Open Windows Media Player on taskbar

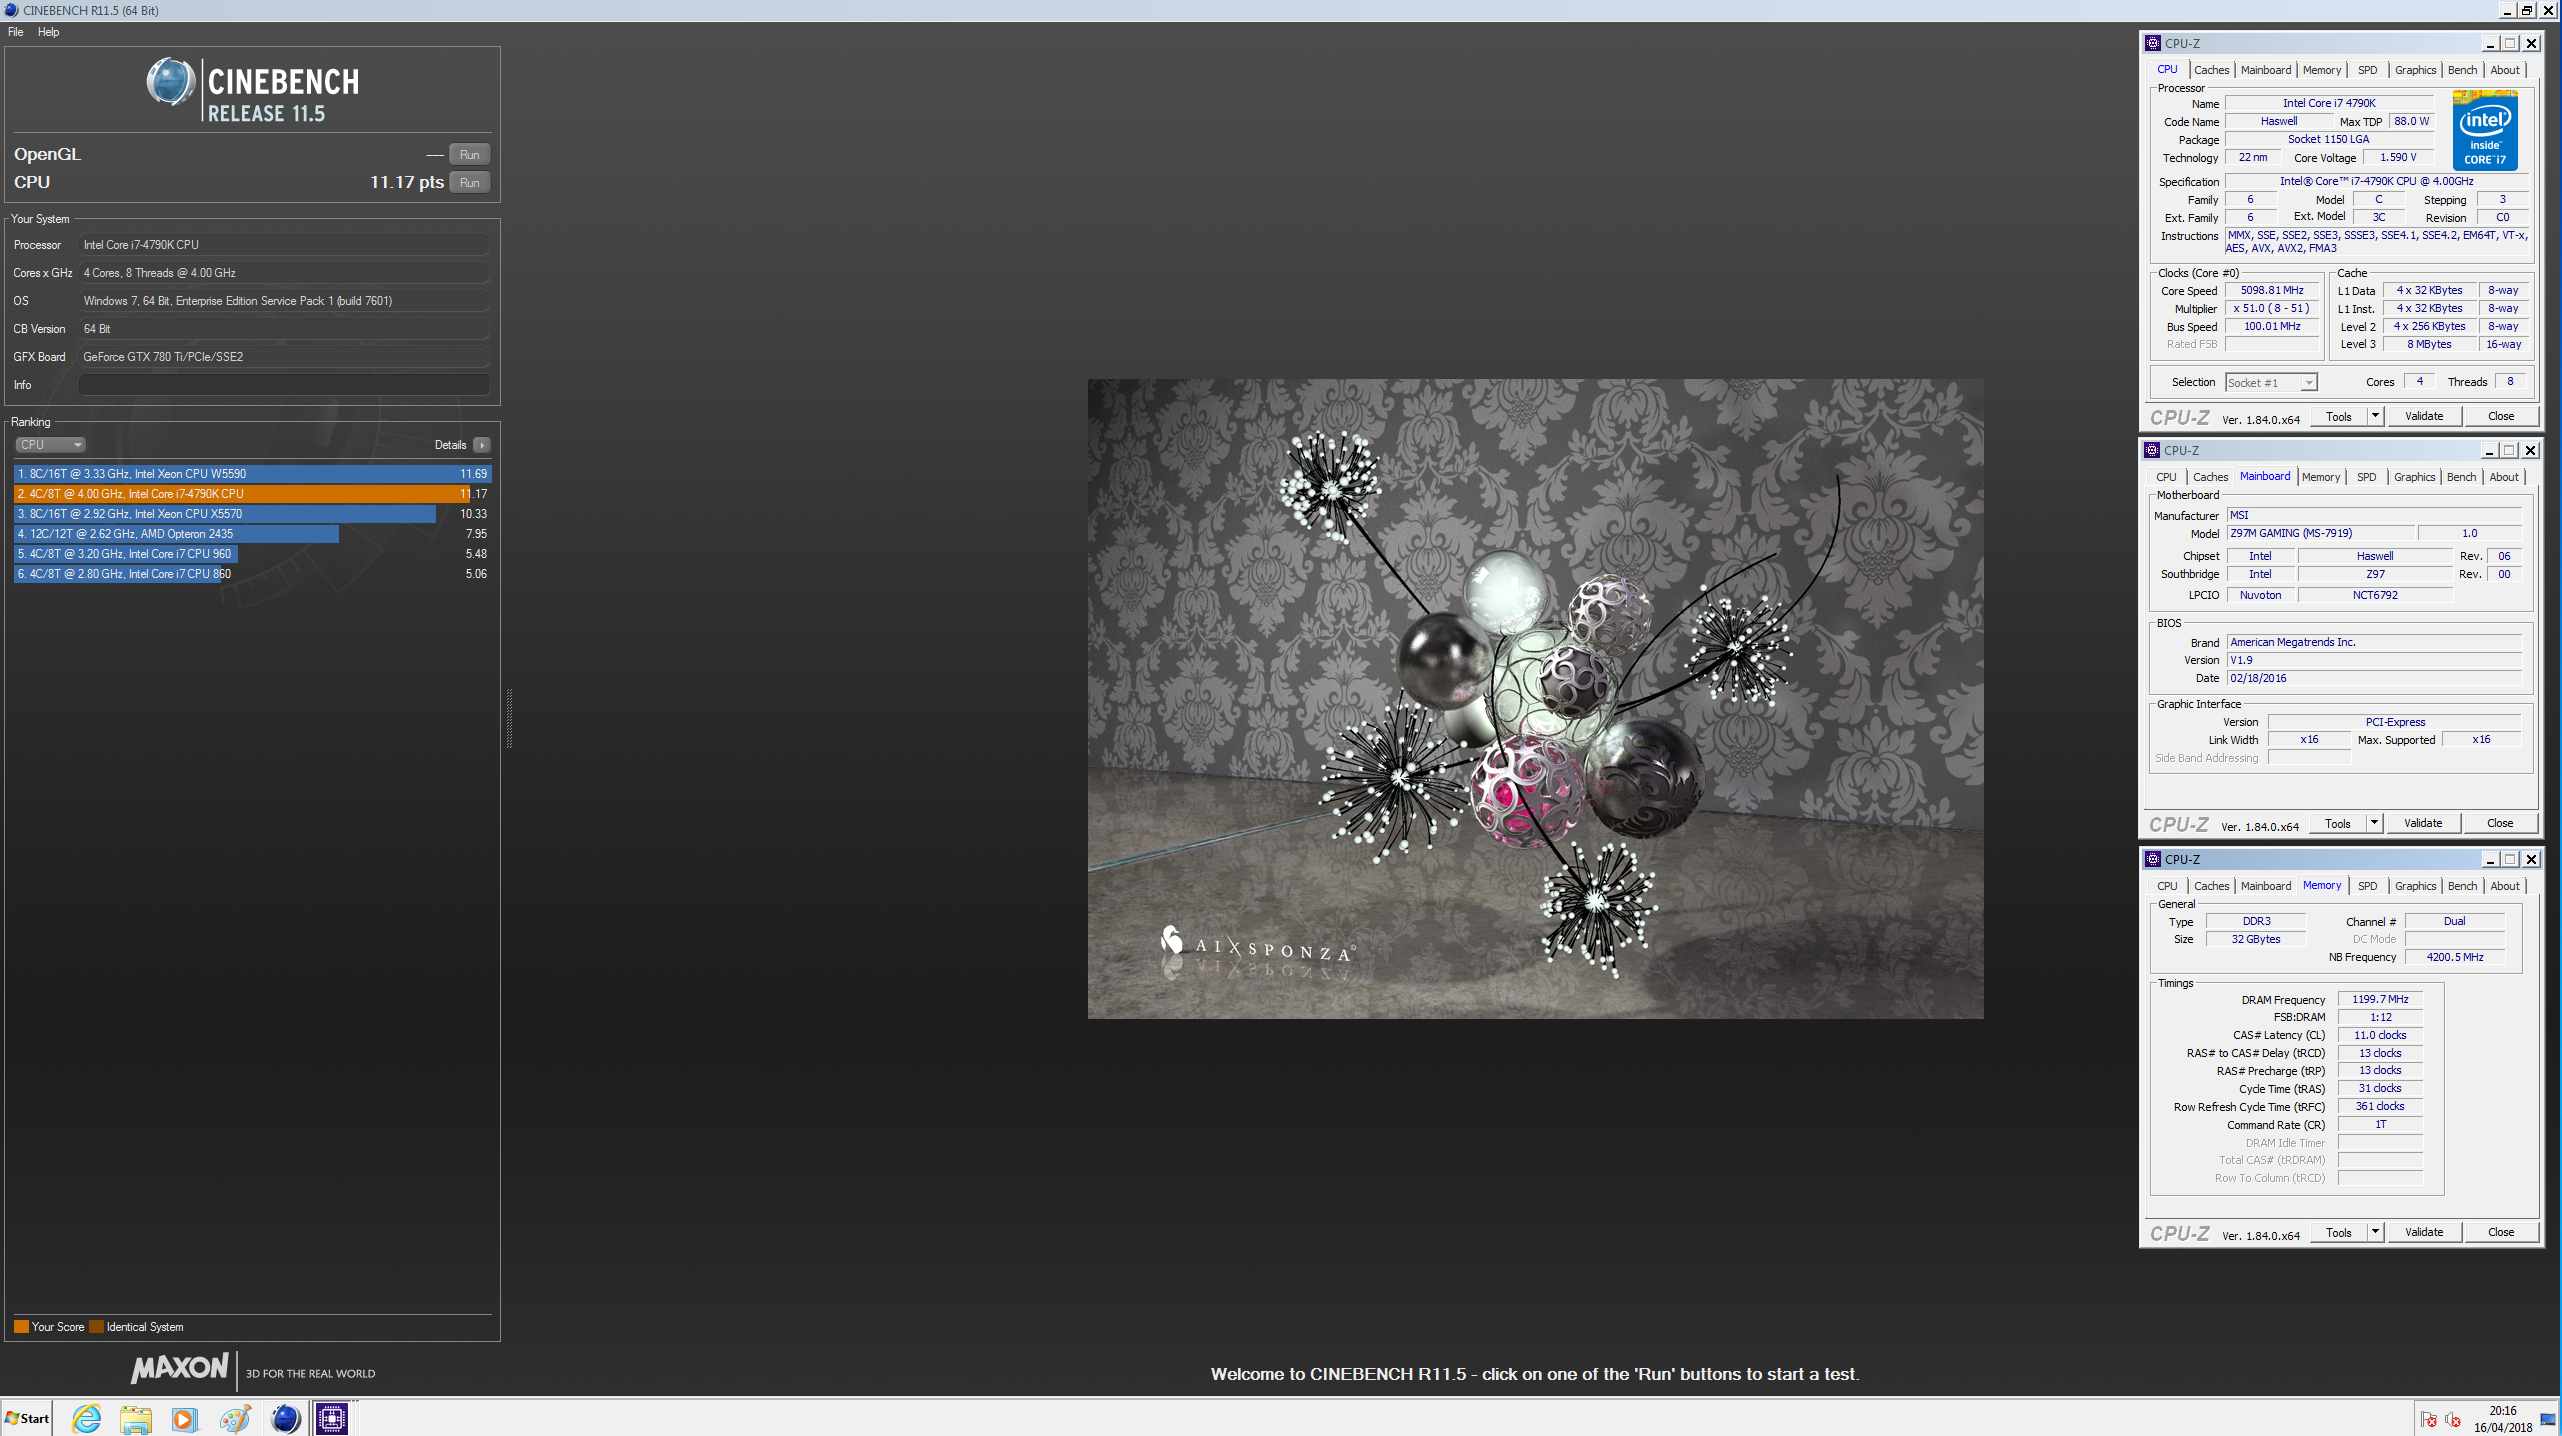(x=184, y=1418)
